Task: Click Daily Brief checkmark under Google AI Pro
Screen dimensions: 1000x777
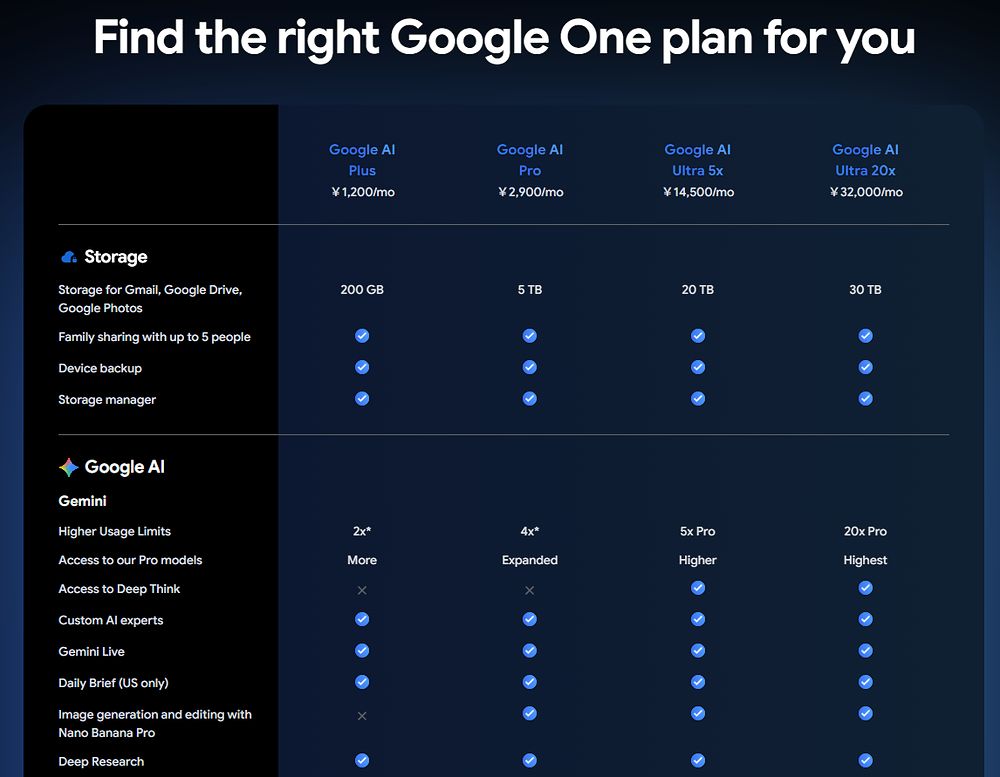Action: click(x=529, y=681)
